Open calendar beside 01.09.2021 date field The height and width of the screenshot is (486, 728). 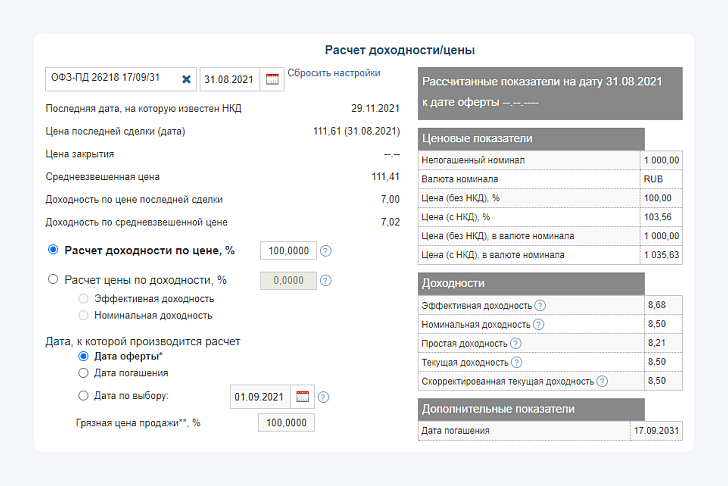(x=303, y=397)
